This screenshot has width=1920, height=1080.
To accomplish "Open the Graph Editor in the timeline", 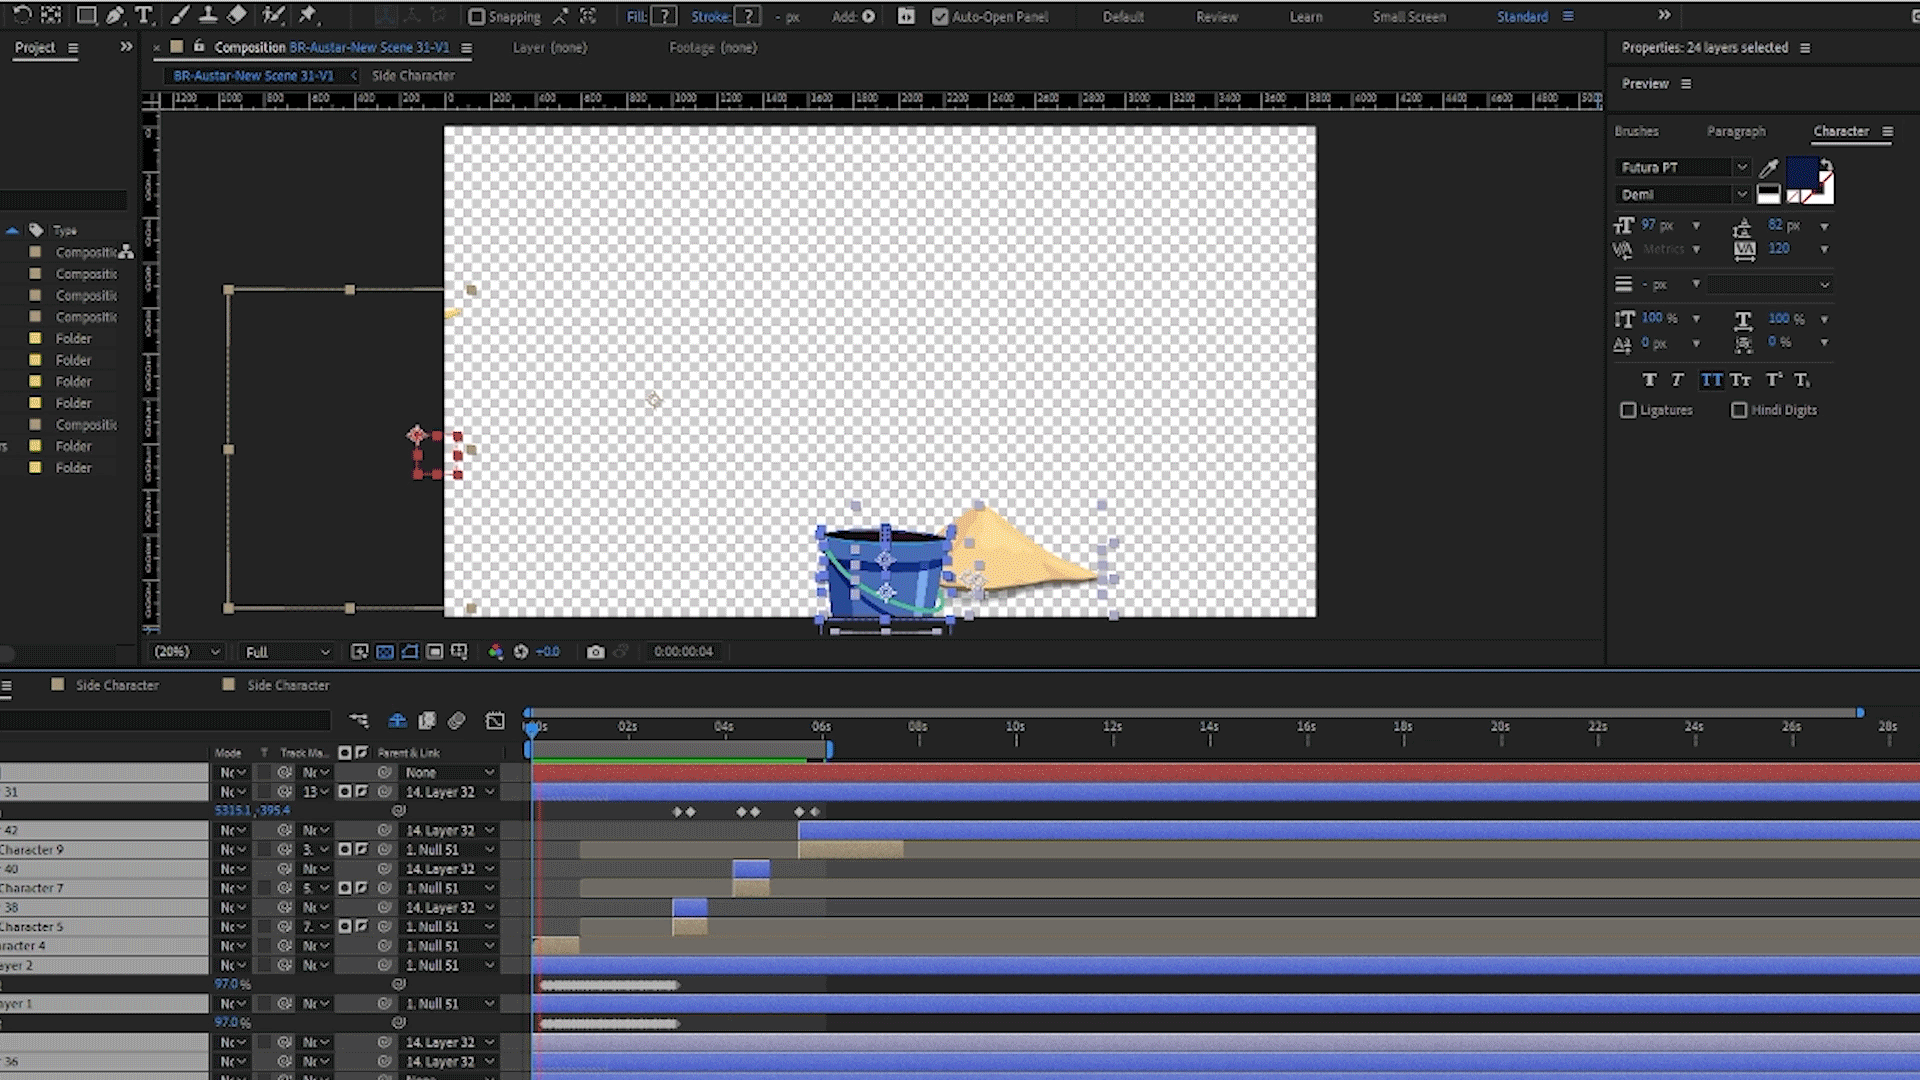I will [495, 721].
